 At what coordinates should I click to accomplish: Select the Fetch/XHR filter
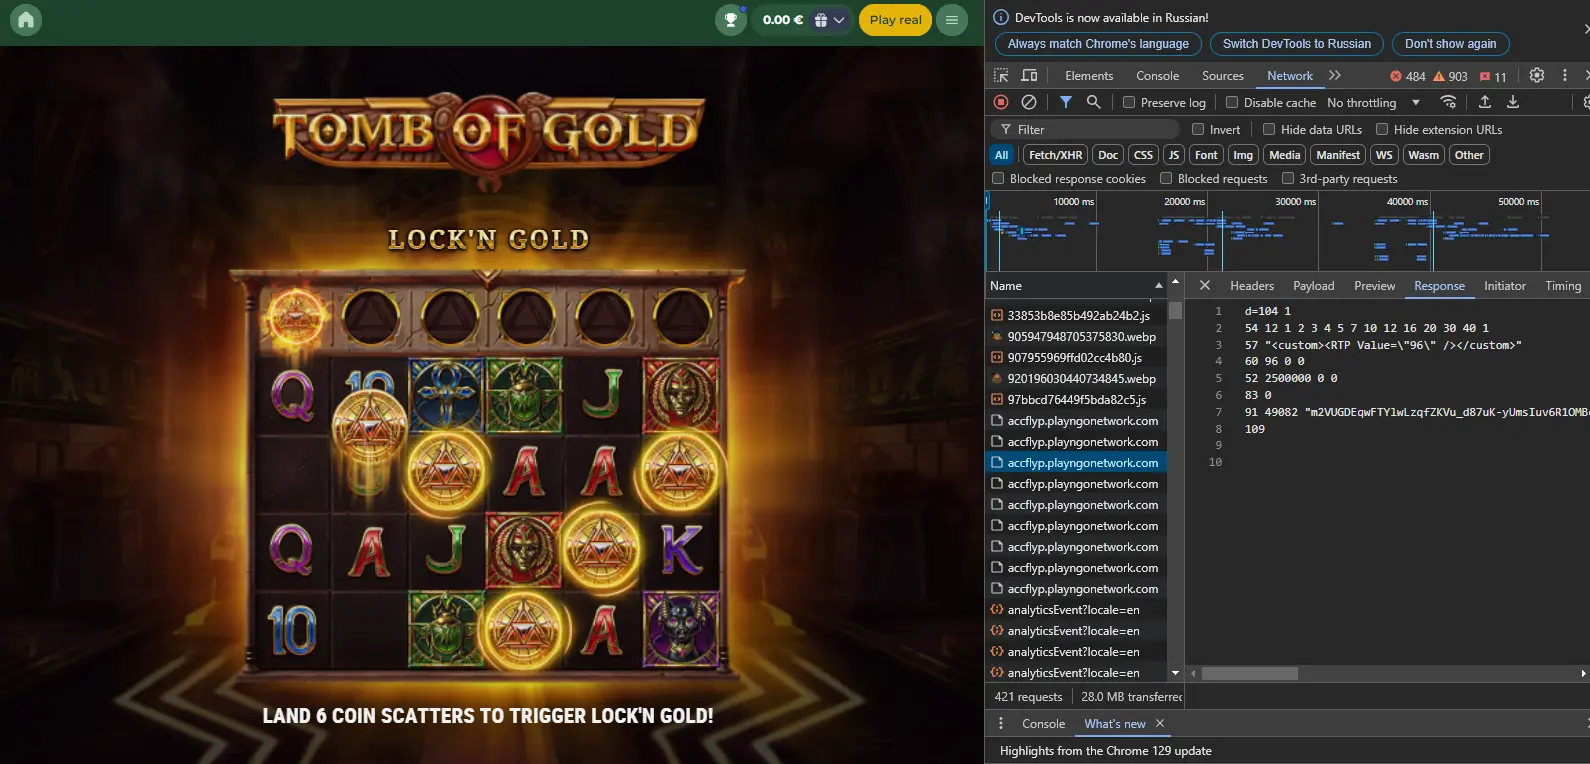pyautogui.click(x=1055, y=155)
